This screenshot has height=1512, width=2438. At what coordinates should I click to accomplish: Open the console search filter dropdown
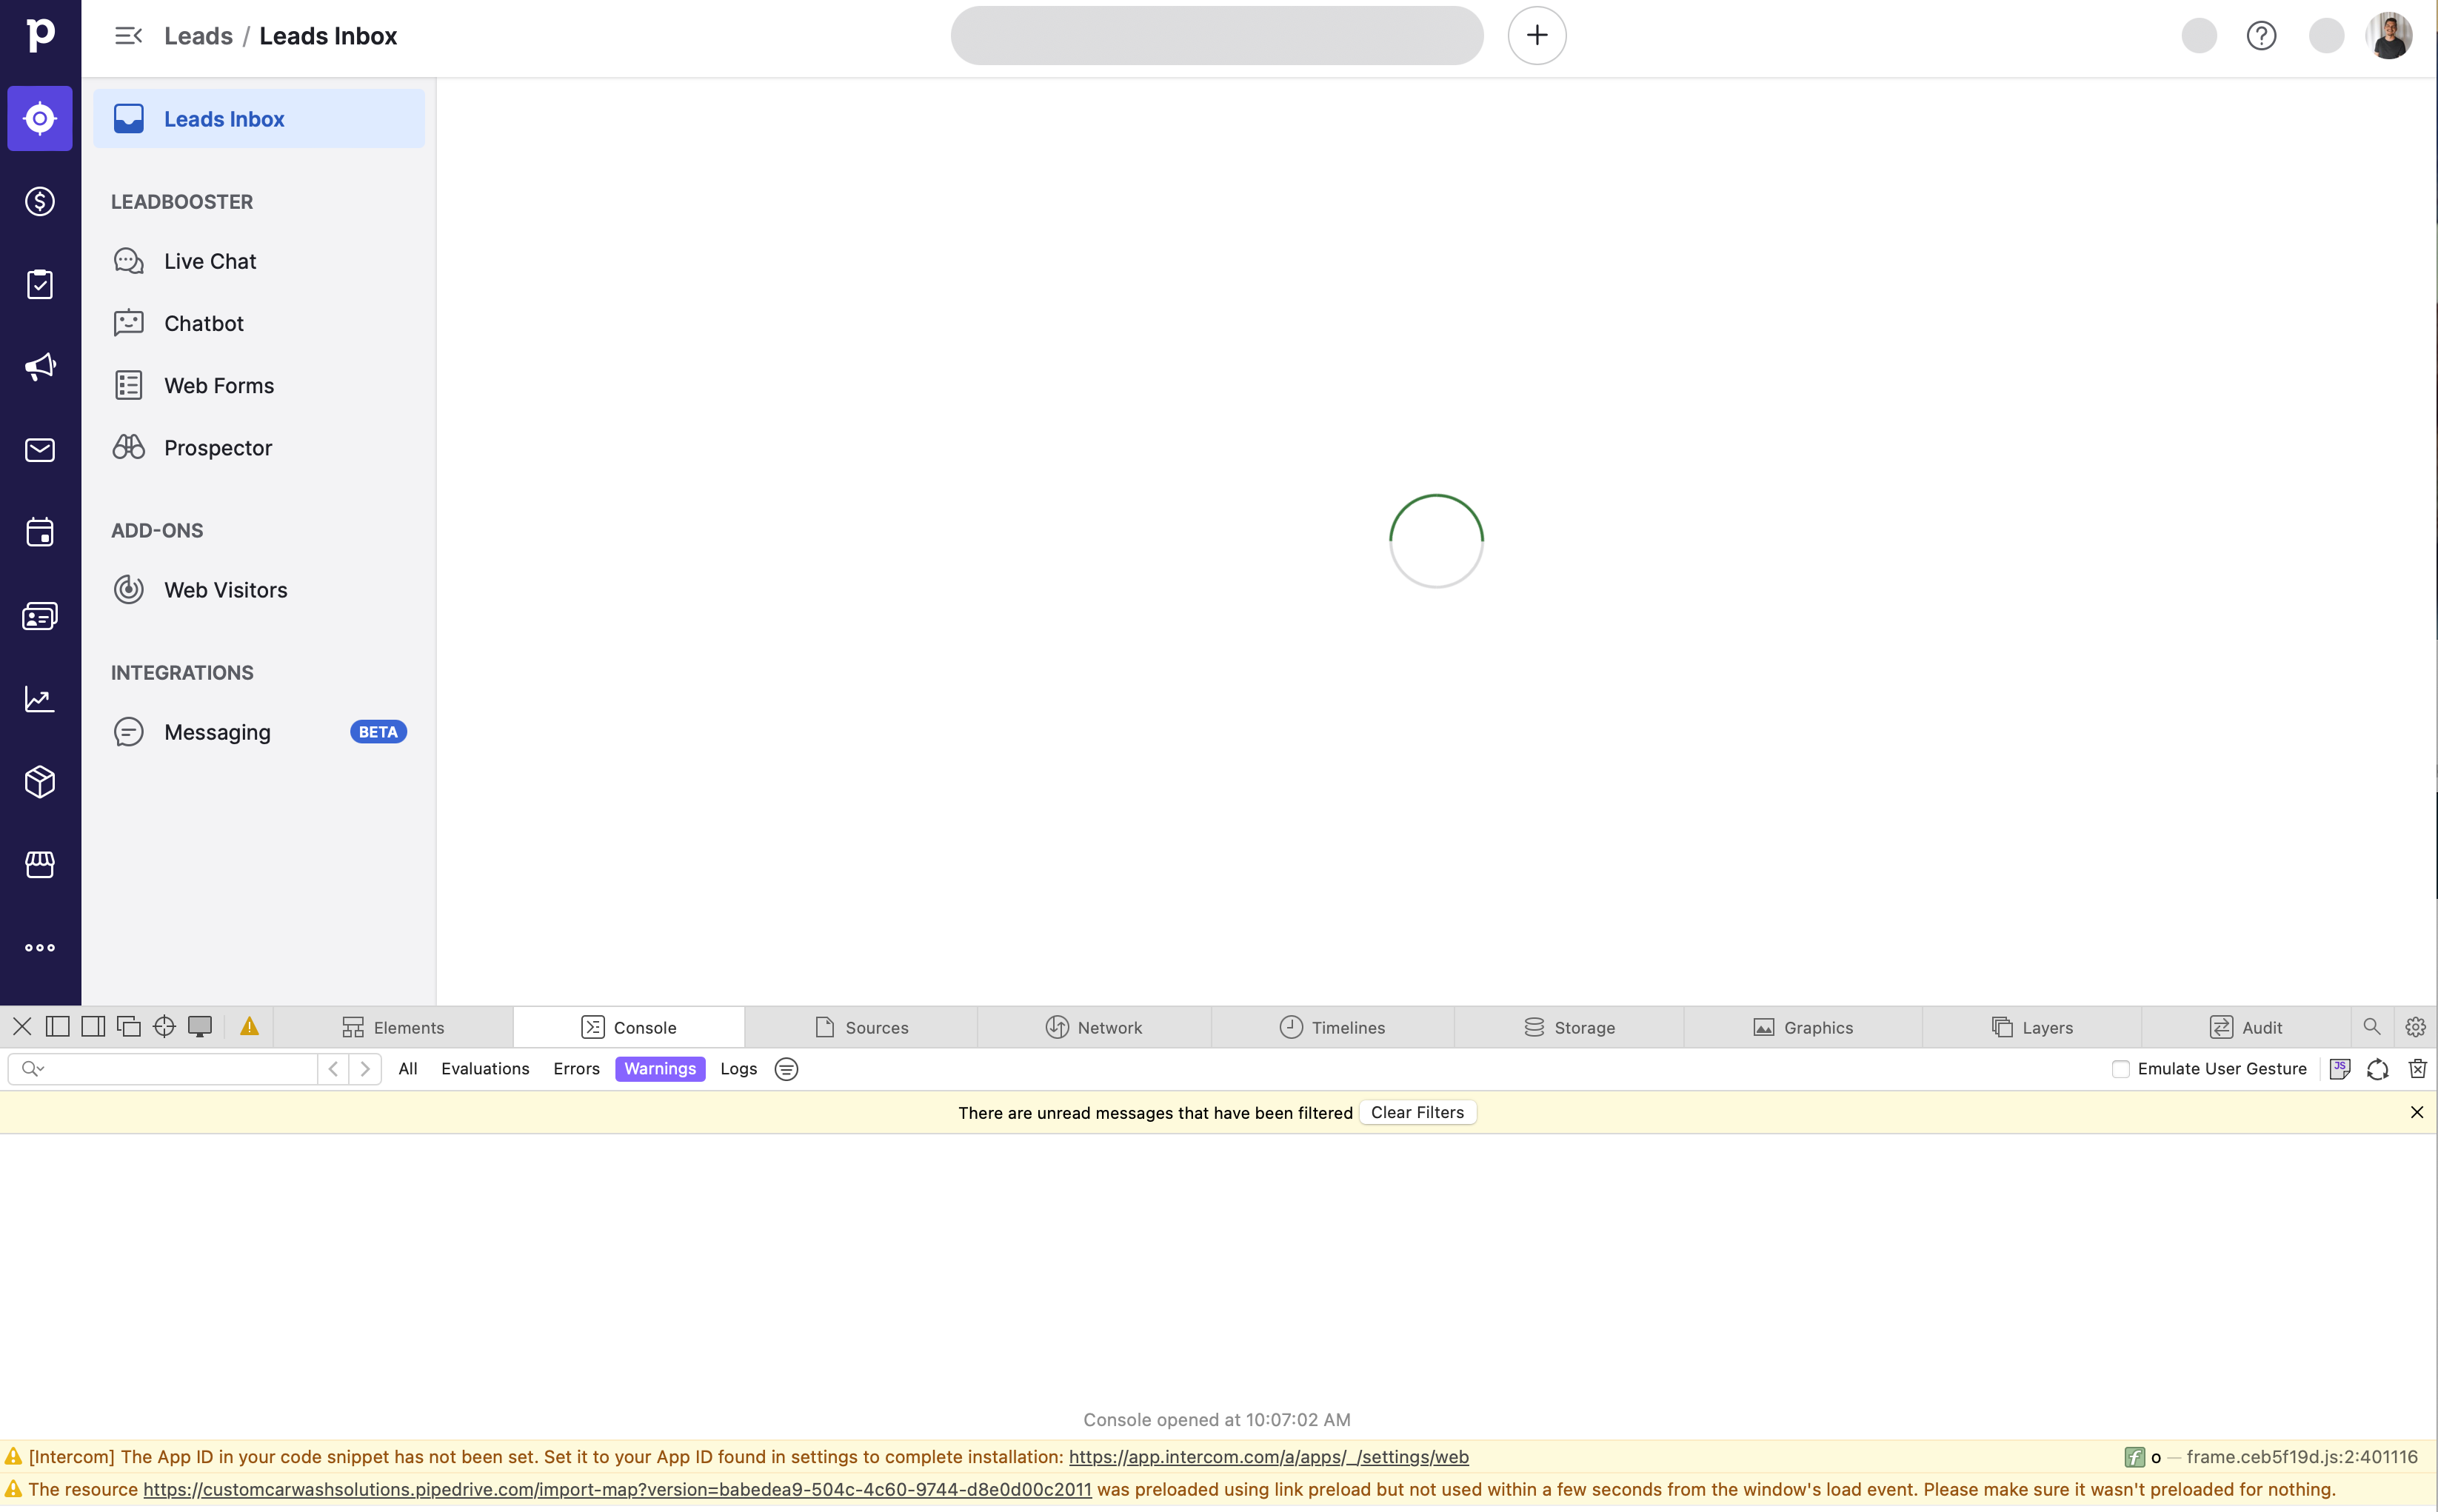point(33,1069)
